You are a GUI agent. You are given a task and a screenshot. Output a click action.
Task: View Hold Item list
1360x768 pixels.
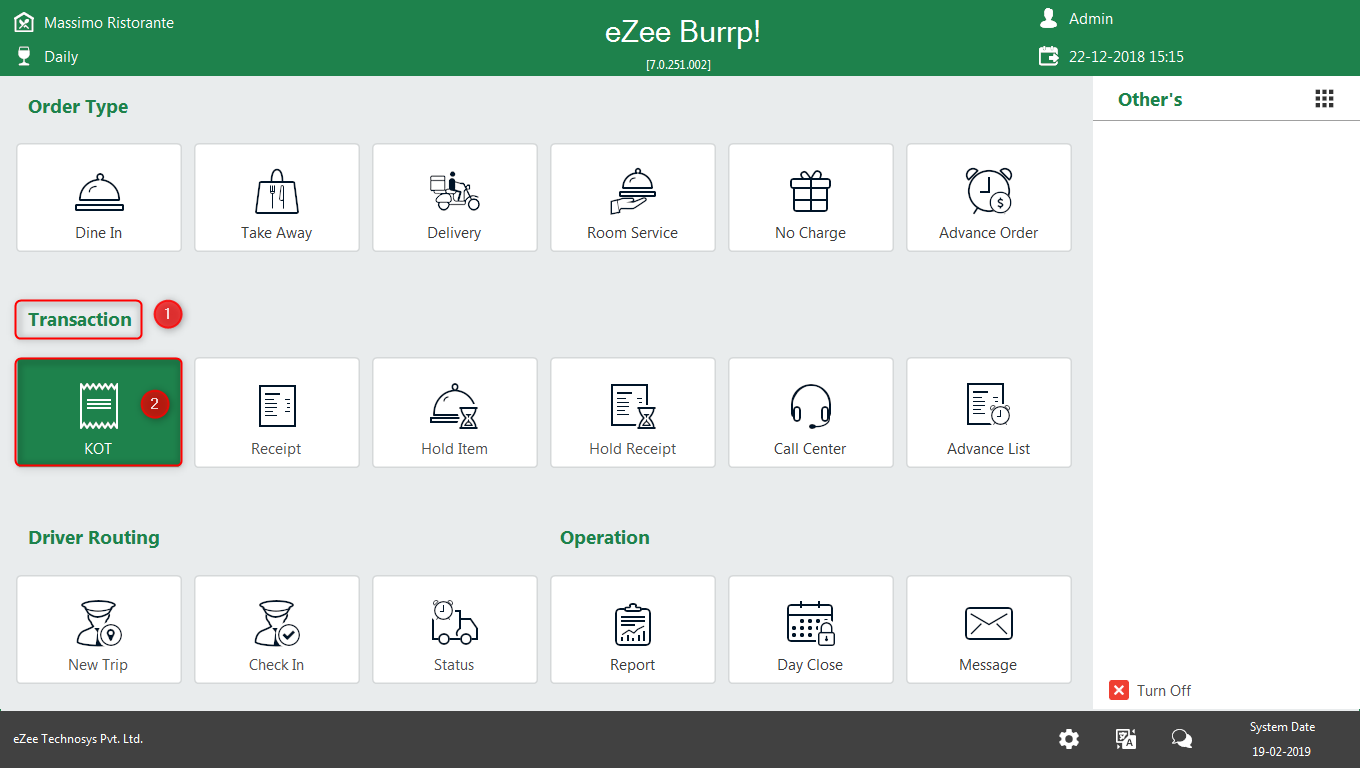coord(455,413)
